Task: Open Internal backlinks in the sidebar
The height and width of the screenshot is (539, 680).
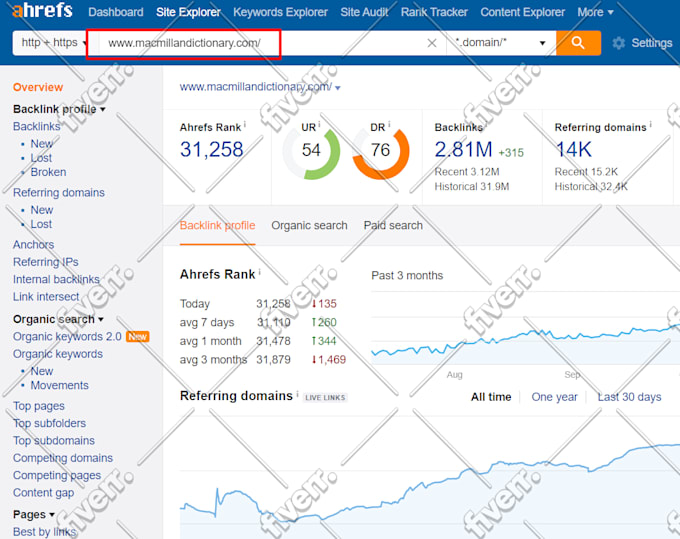Action: 56,279
